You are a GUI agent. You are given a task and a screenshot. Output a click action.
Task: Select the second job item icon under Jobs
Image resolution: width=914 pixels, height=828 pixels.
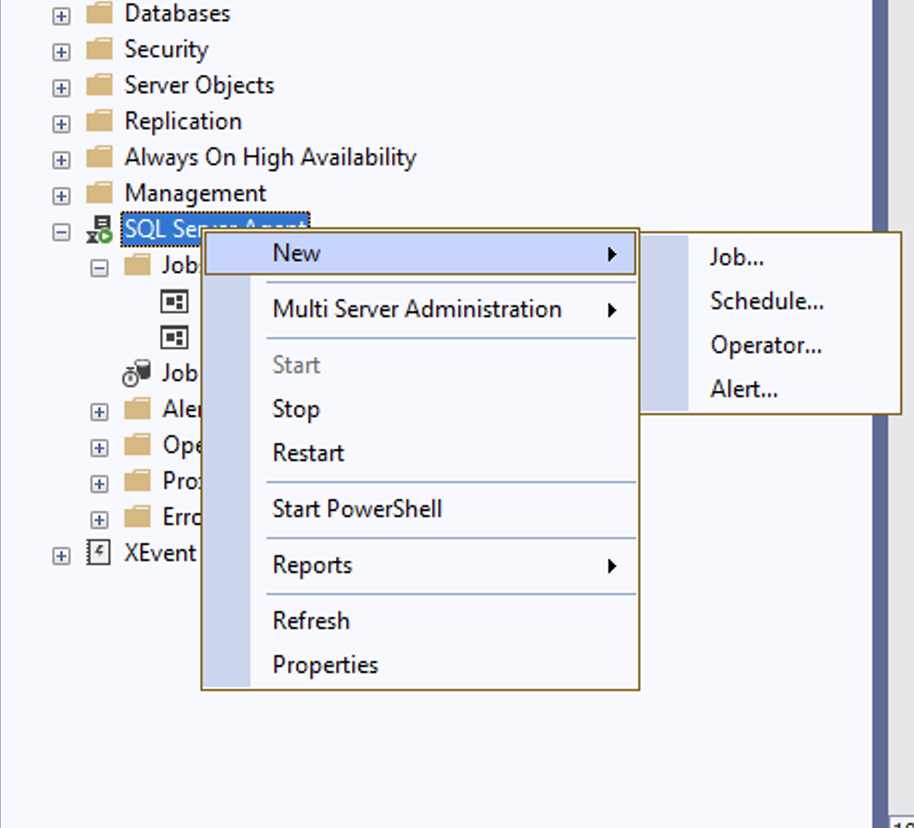[x=174, y=337]
